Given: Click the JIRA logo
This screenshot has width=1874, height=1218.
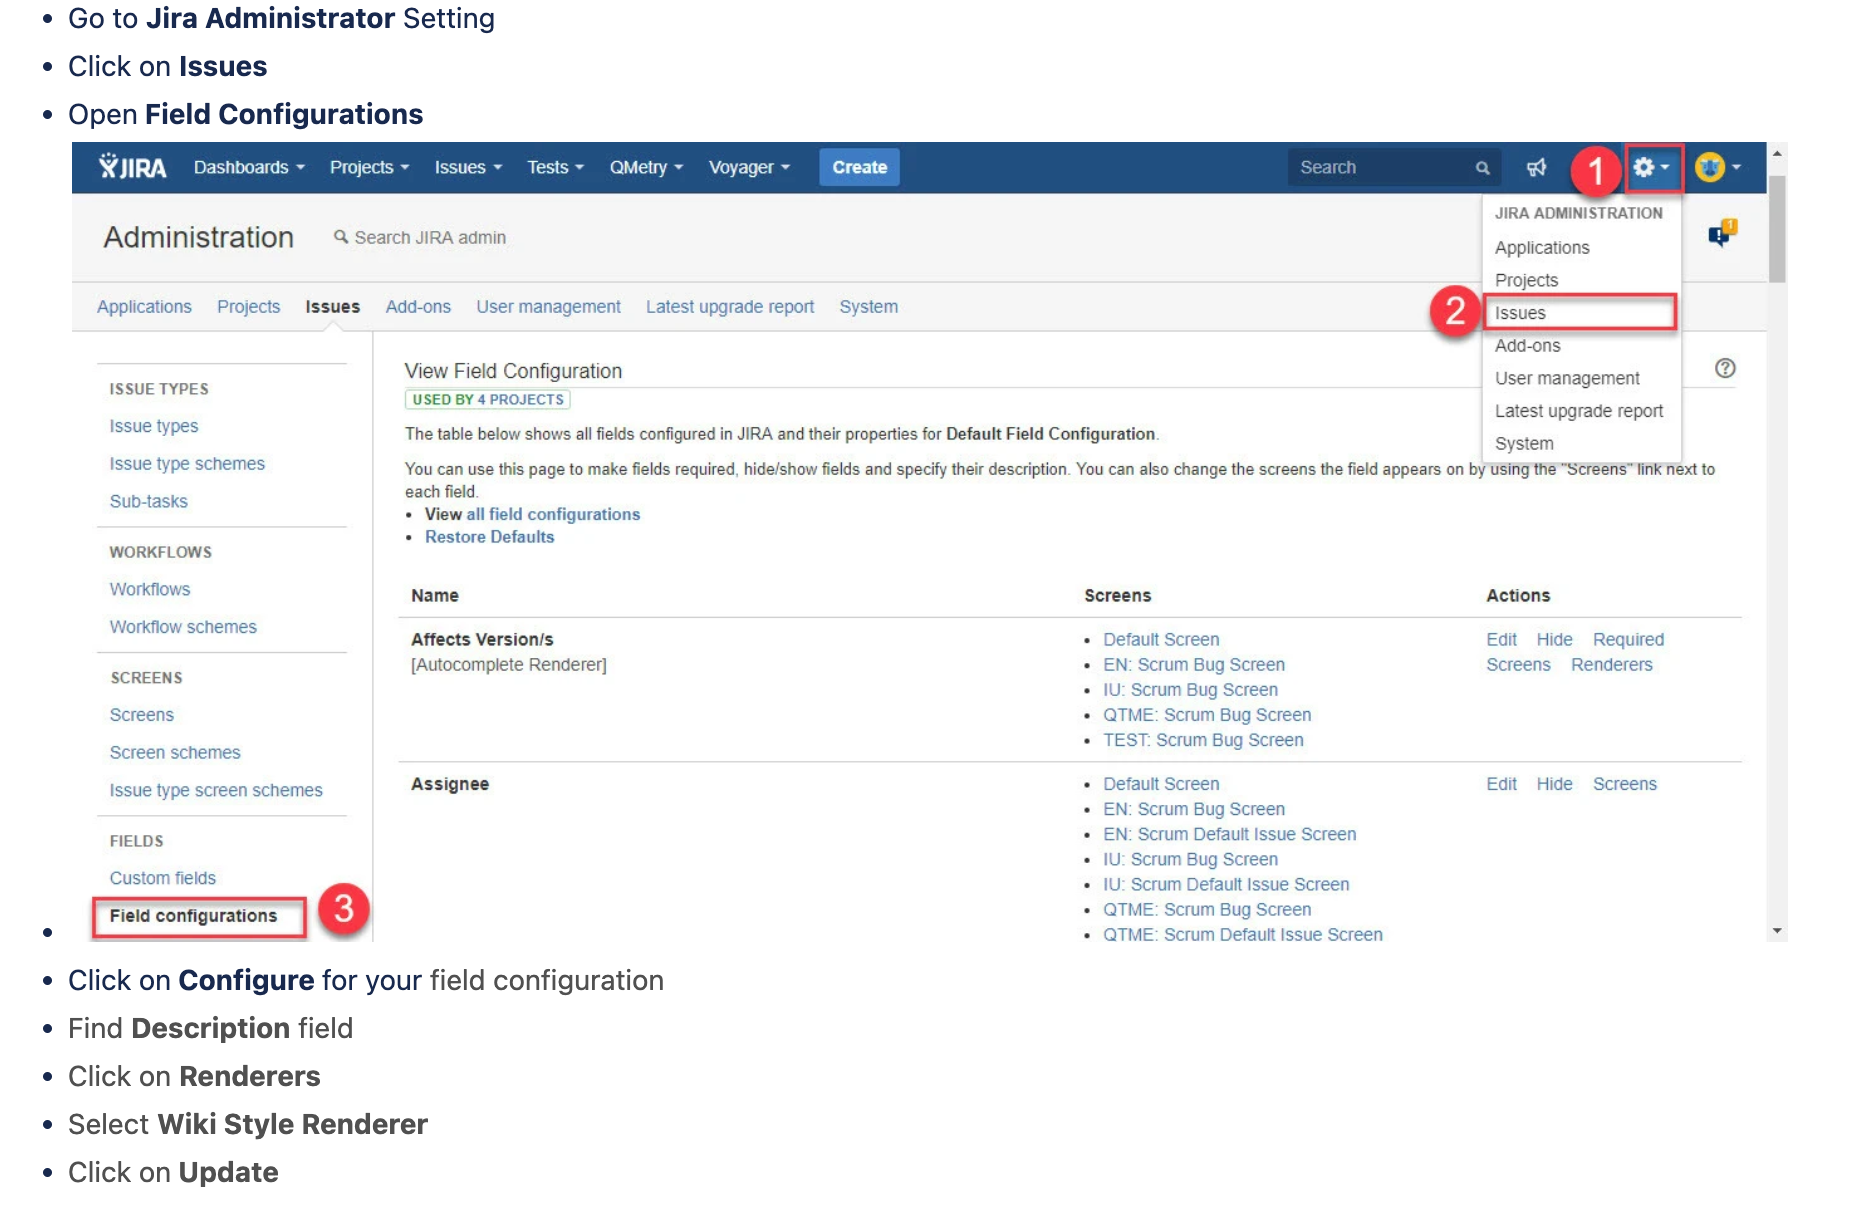Looking at the screenshot, I should click(x=130, y=167).
